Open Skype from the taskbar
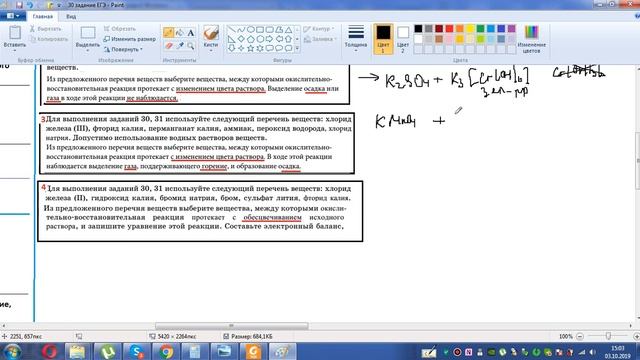Screen dimensions: 640x360 (x=137, y=351)
